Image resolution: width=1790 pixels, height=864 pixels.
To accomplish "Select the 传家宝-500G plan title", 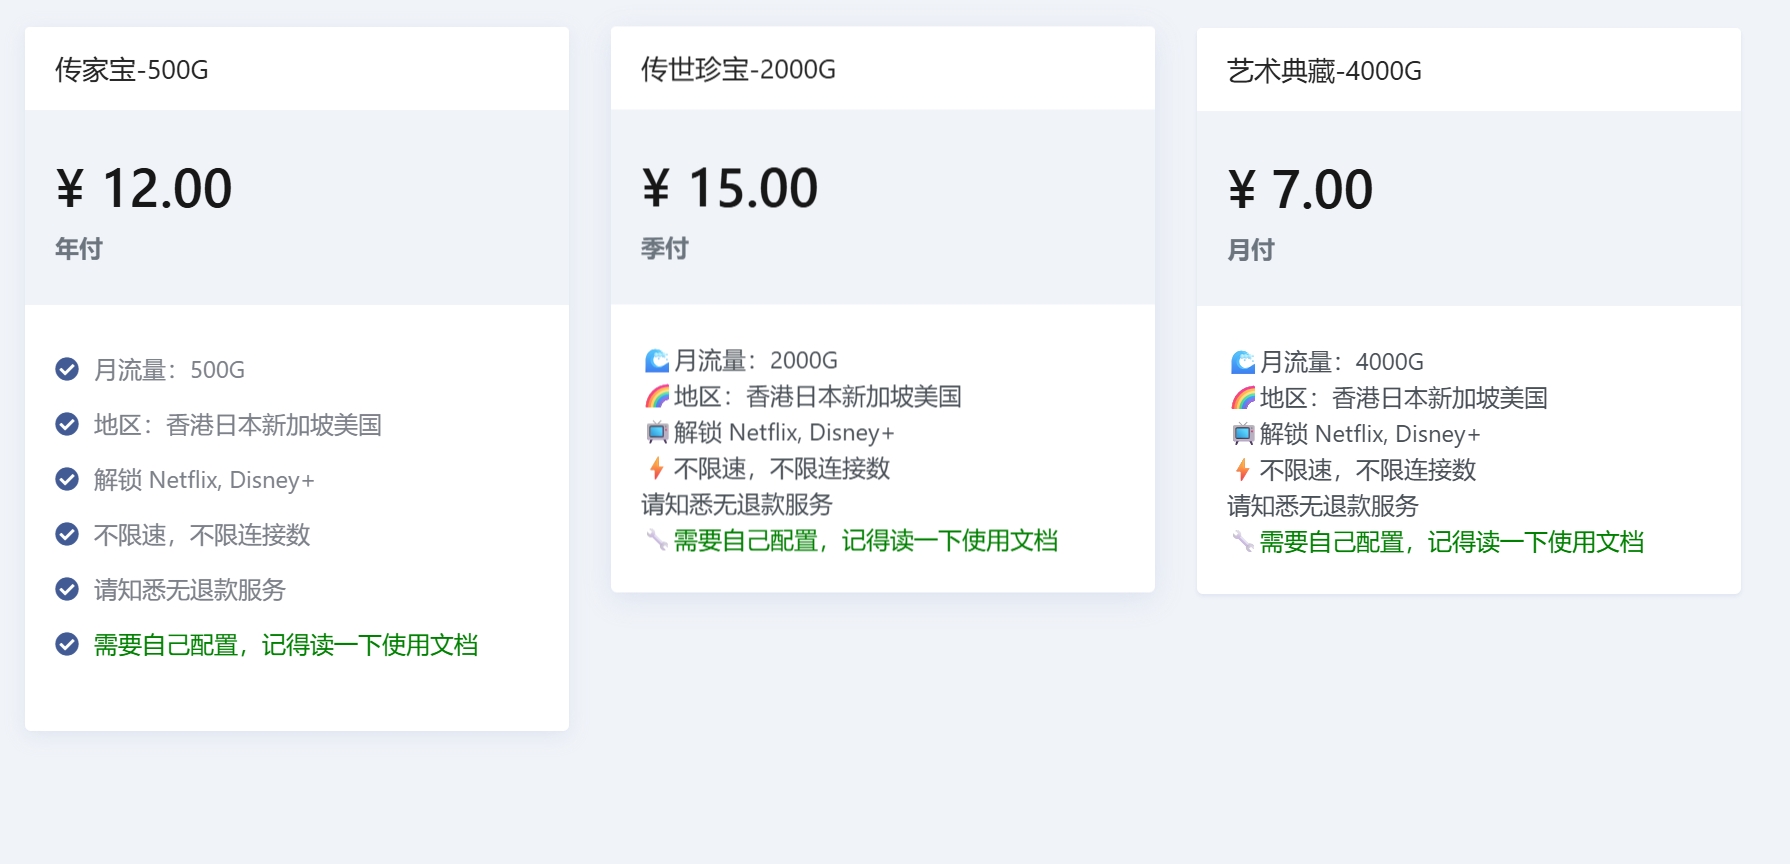I will tap(131, 70).
